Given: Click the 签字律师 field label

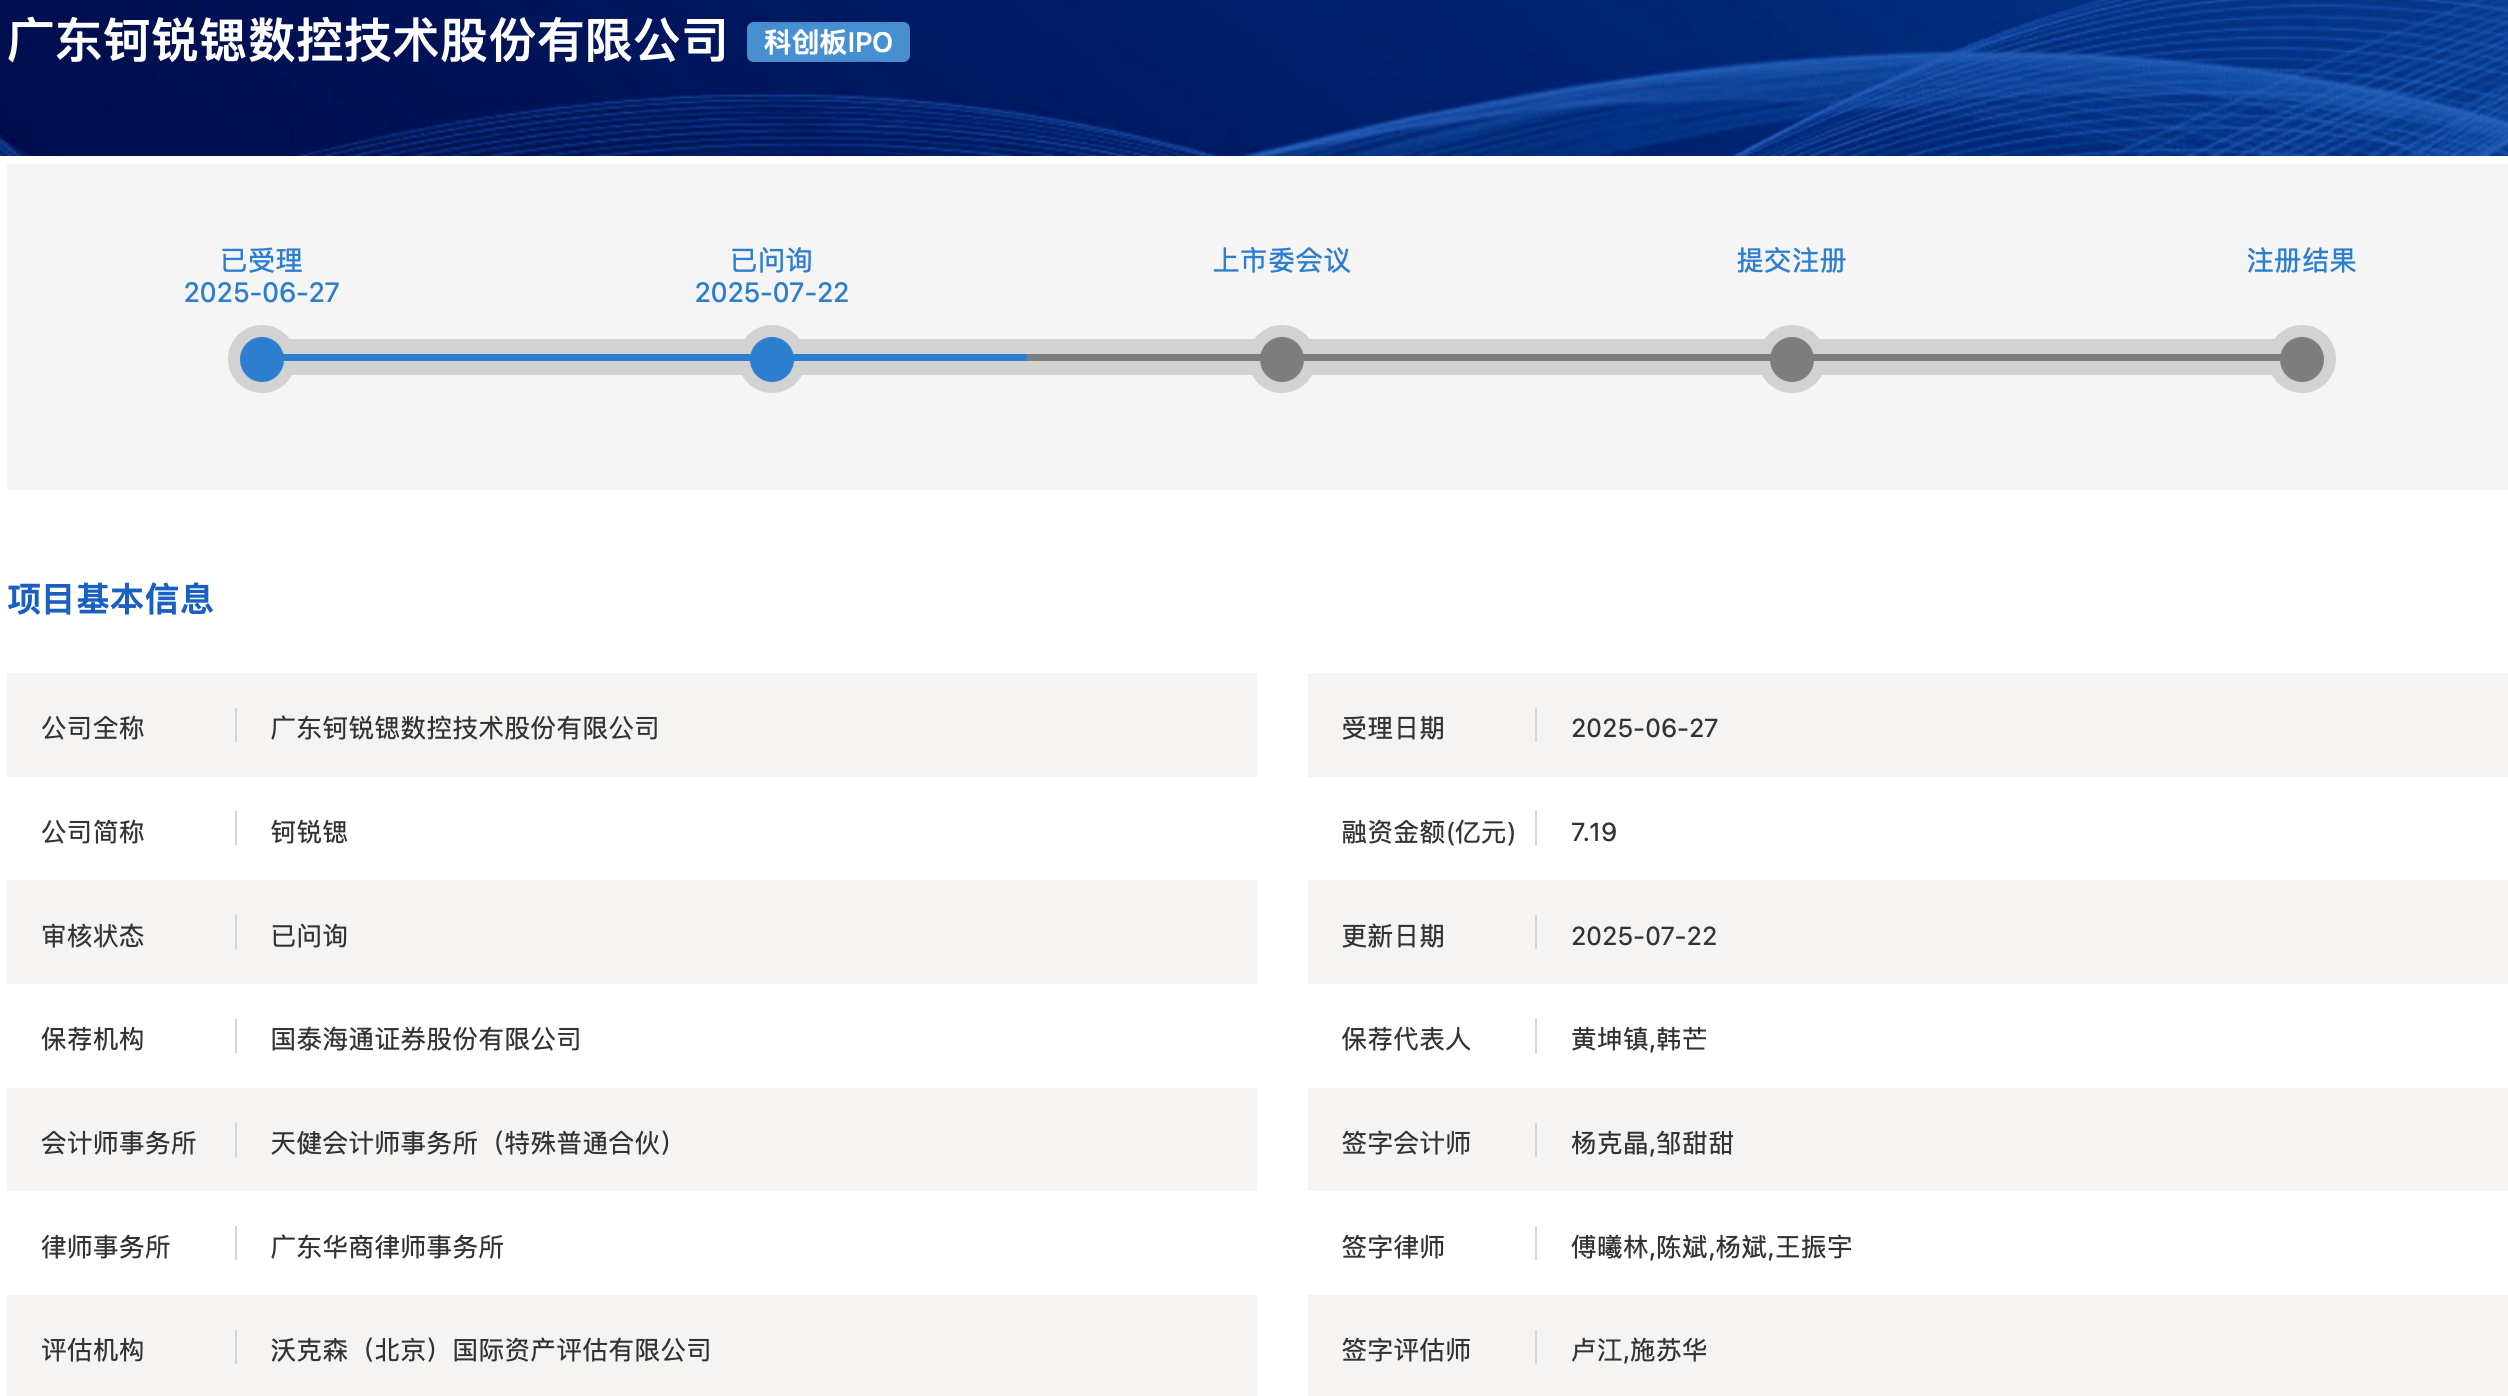Looking at the screenshot, I should click(1393, 1247).
